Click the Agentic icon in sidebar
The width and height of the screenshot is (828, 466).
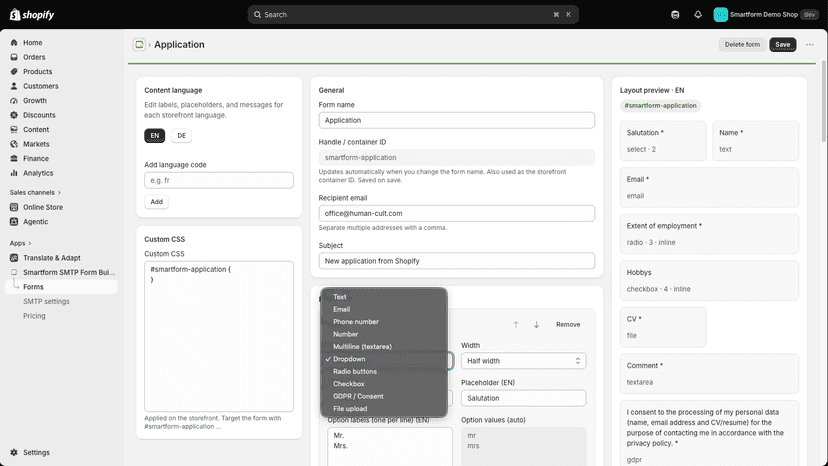pyautogui.click(x=14, y=222)
